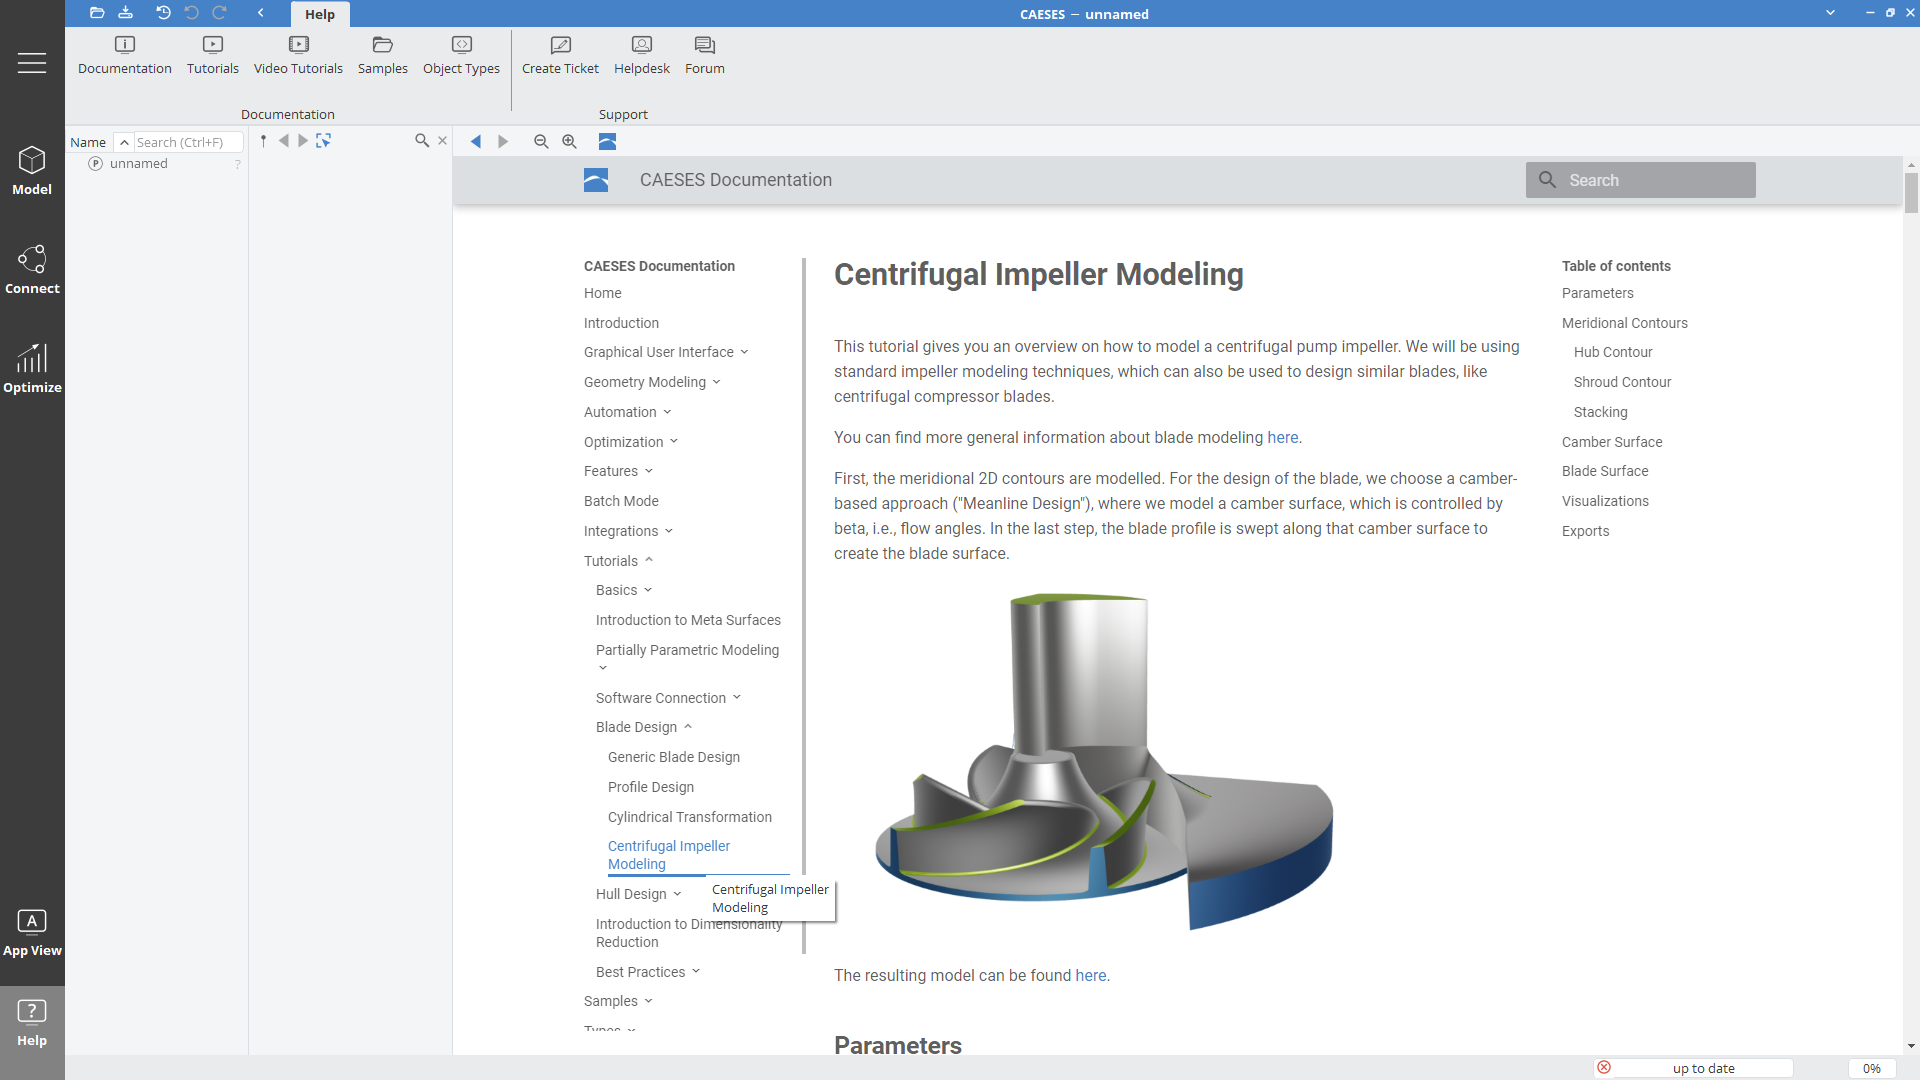Viewport: 1920px width, 1080px height.
Task: Expand Automation section
Action: point(667,412)
